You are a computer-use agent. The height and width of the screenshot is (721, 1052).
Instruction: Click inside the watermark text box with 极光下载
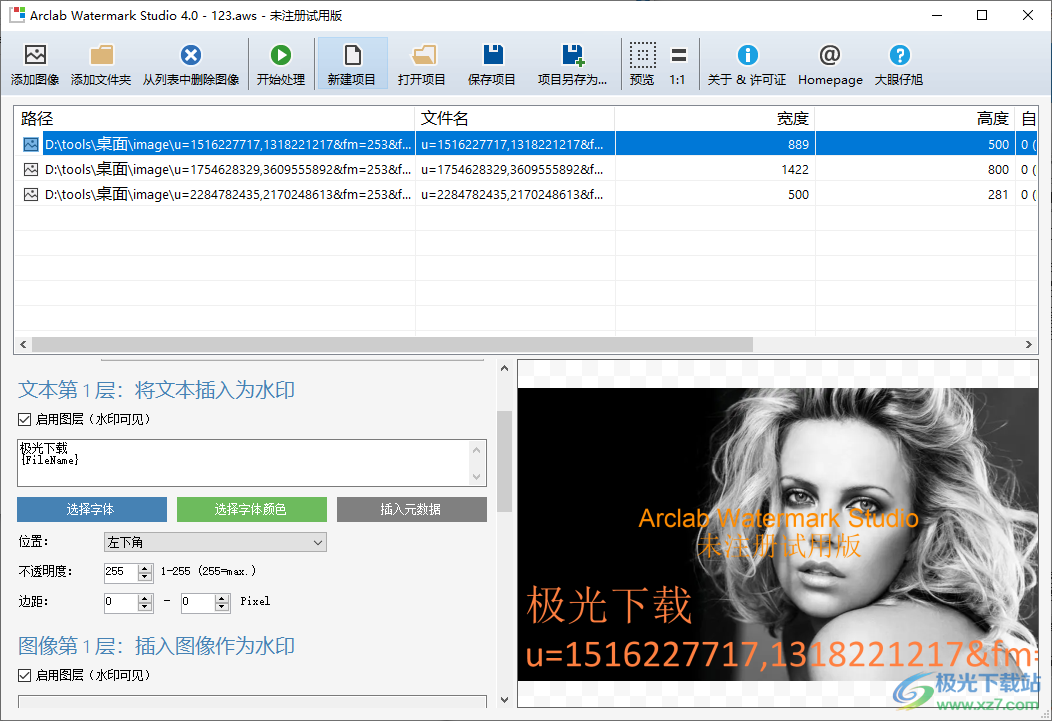point(243,463)
